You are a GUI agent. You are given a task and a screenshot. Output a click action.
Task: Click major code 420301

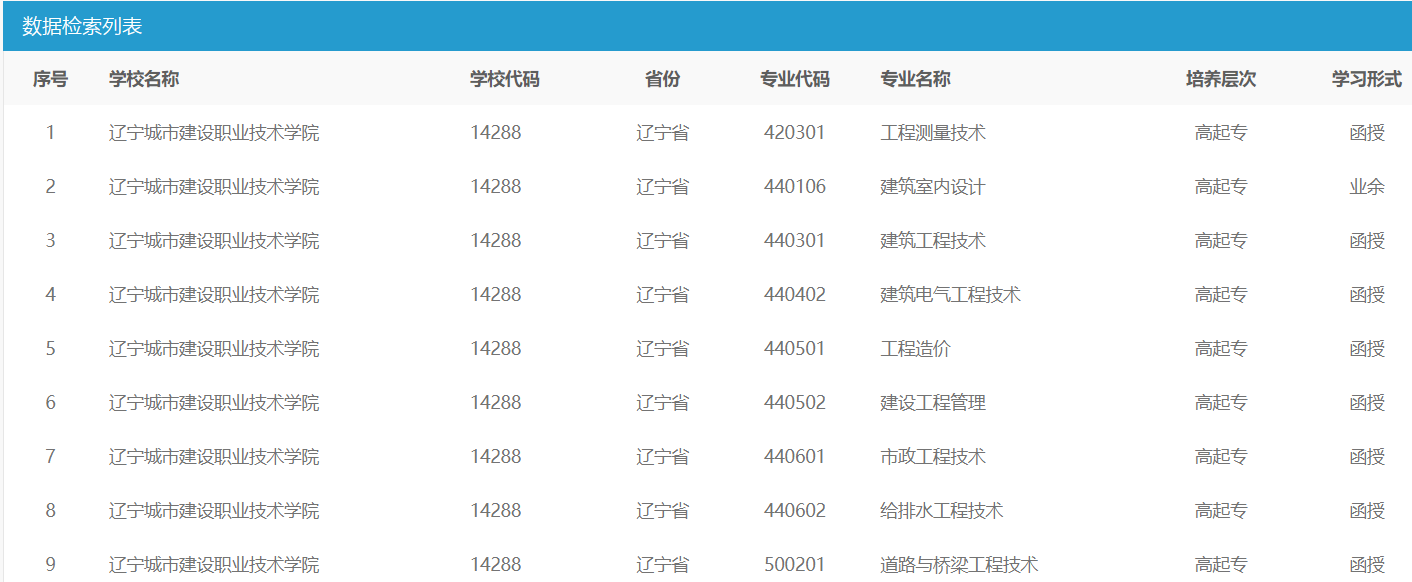pos(795,132)
